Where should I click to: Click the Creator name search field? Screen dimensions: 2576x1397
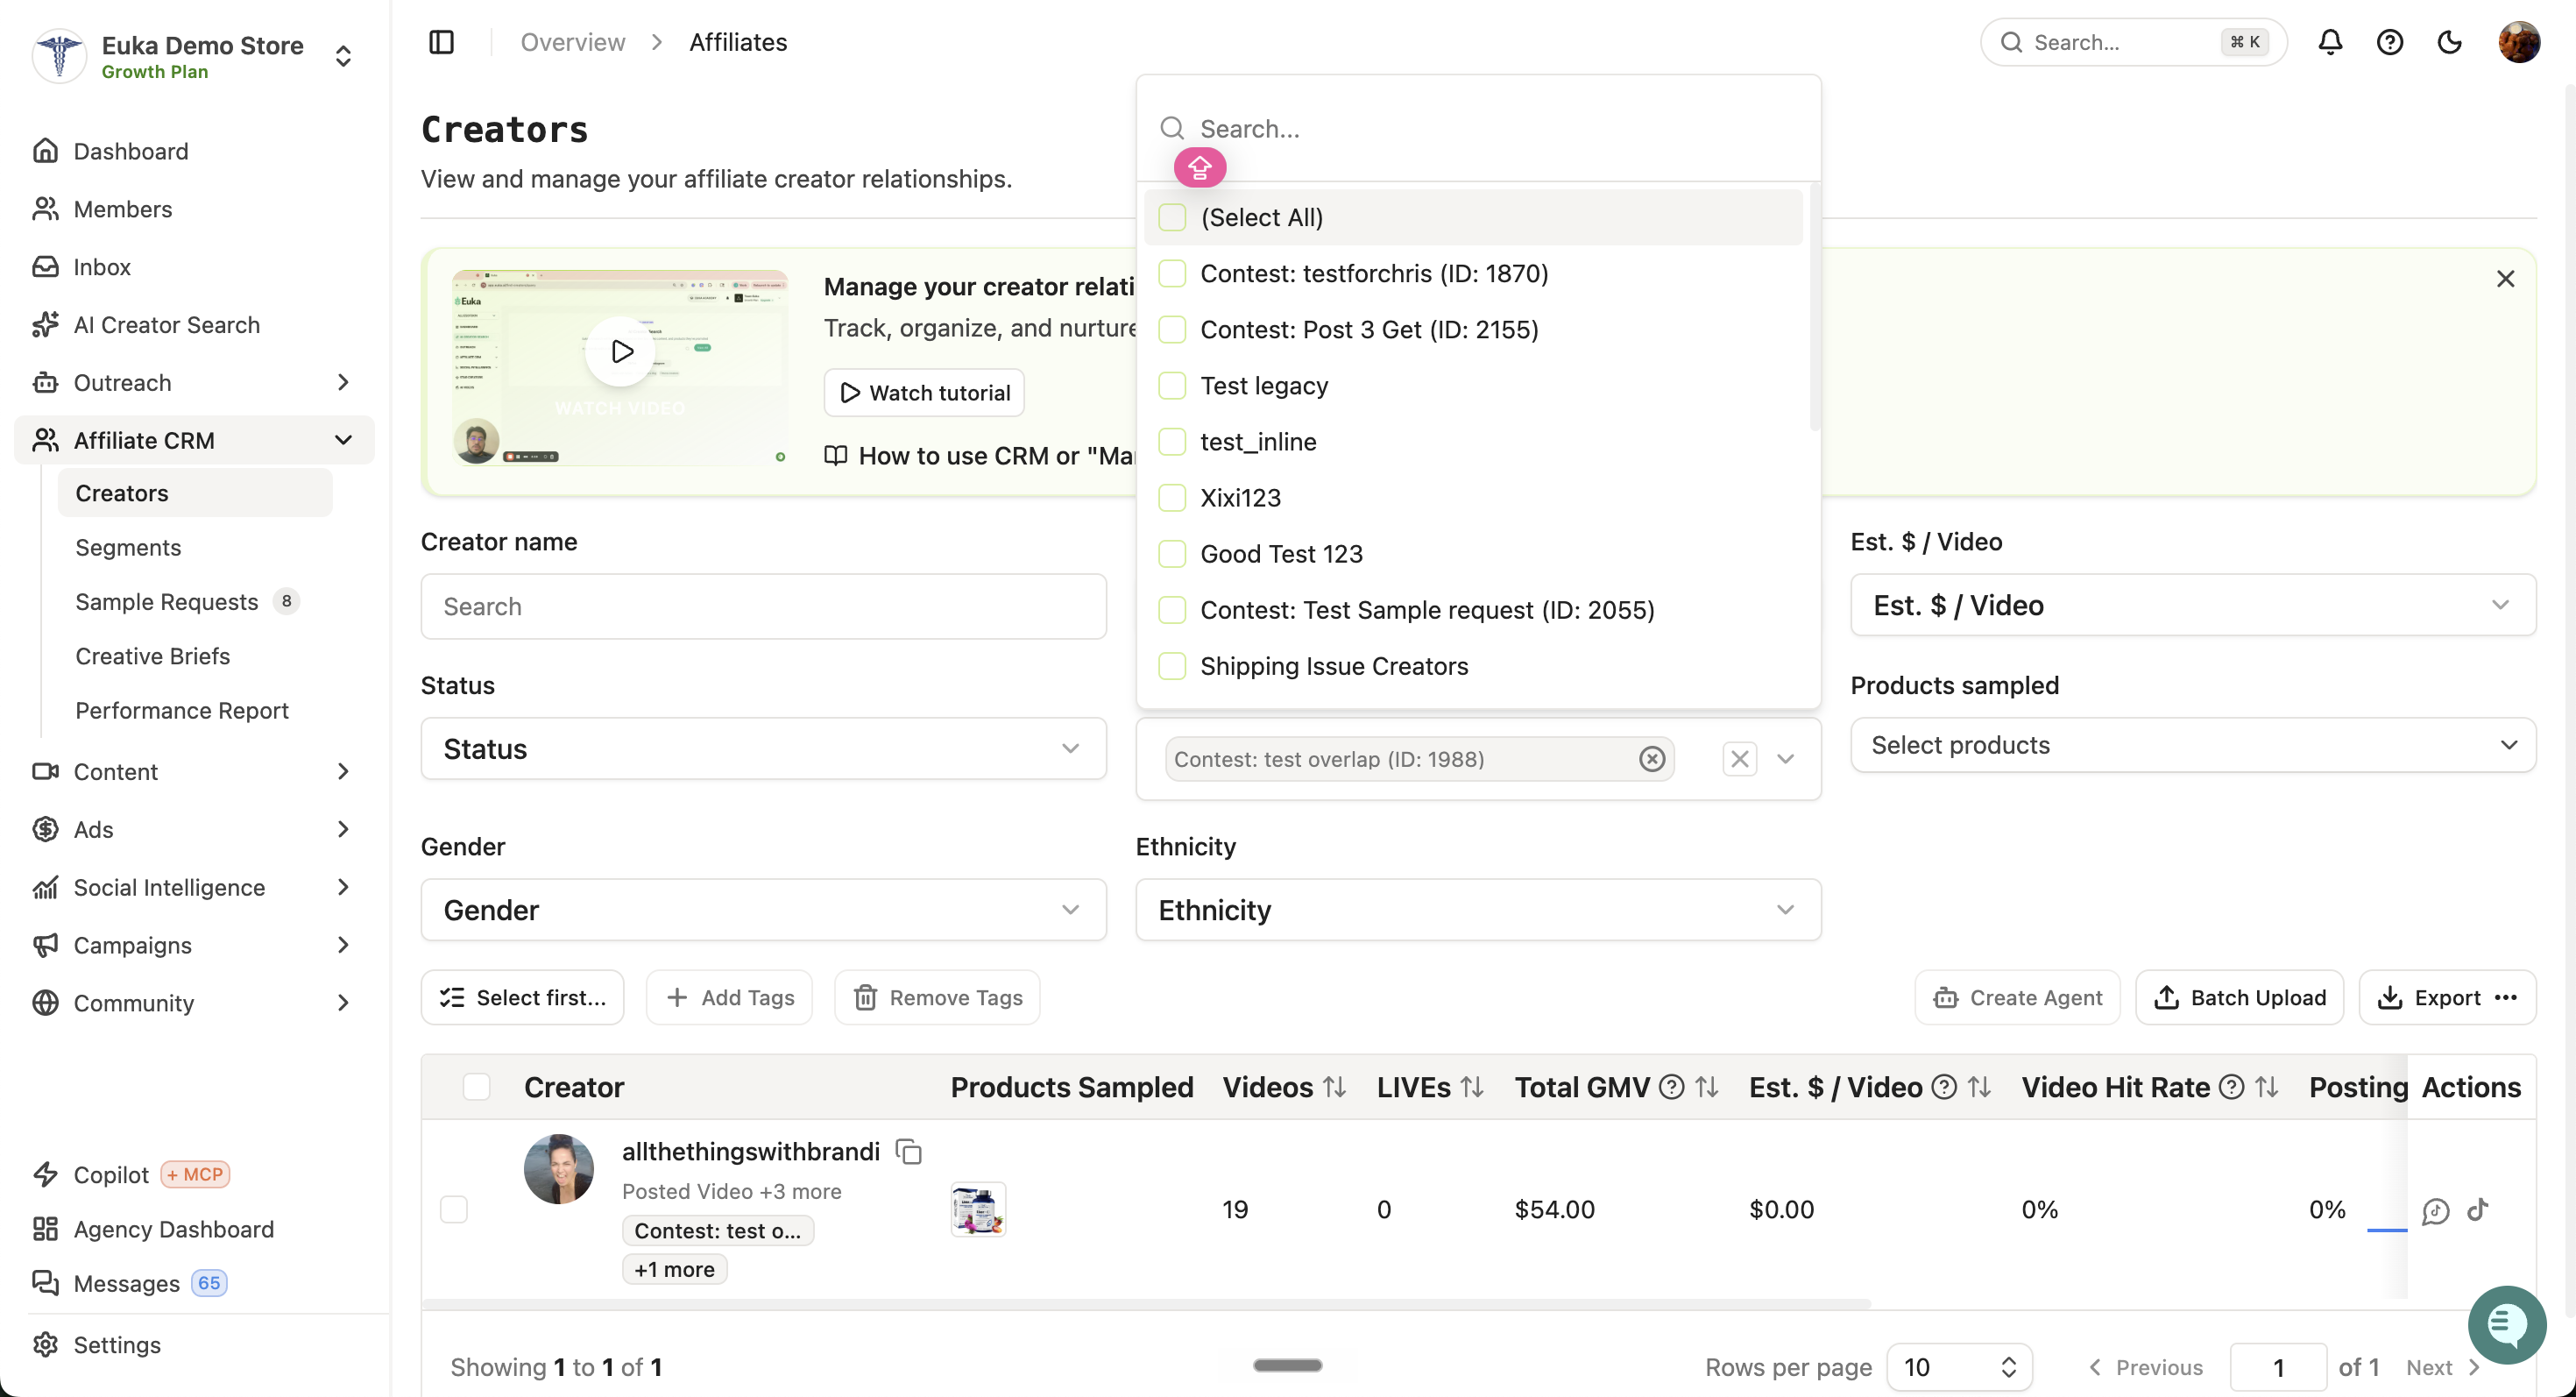pyautogui.click(x=763, y=606)
